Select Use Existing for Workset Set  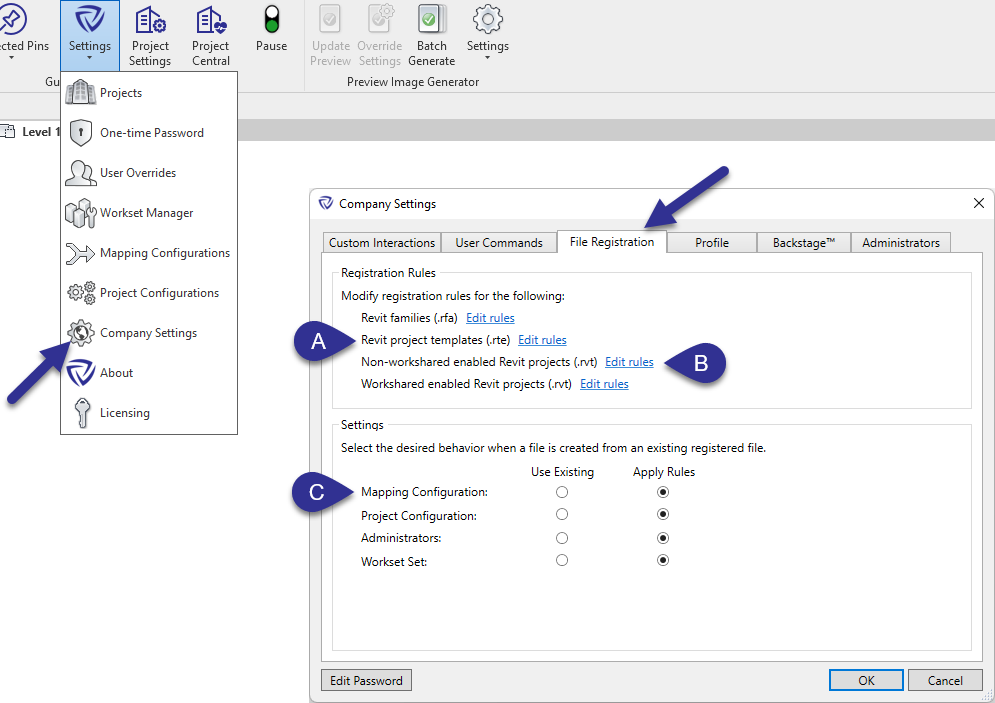coord(562,561)
